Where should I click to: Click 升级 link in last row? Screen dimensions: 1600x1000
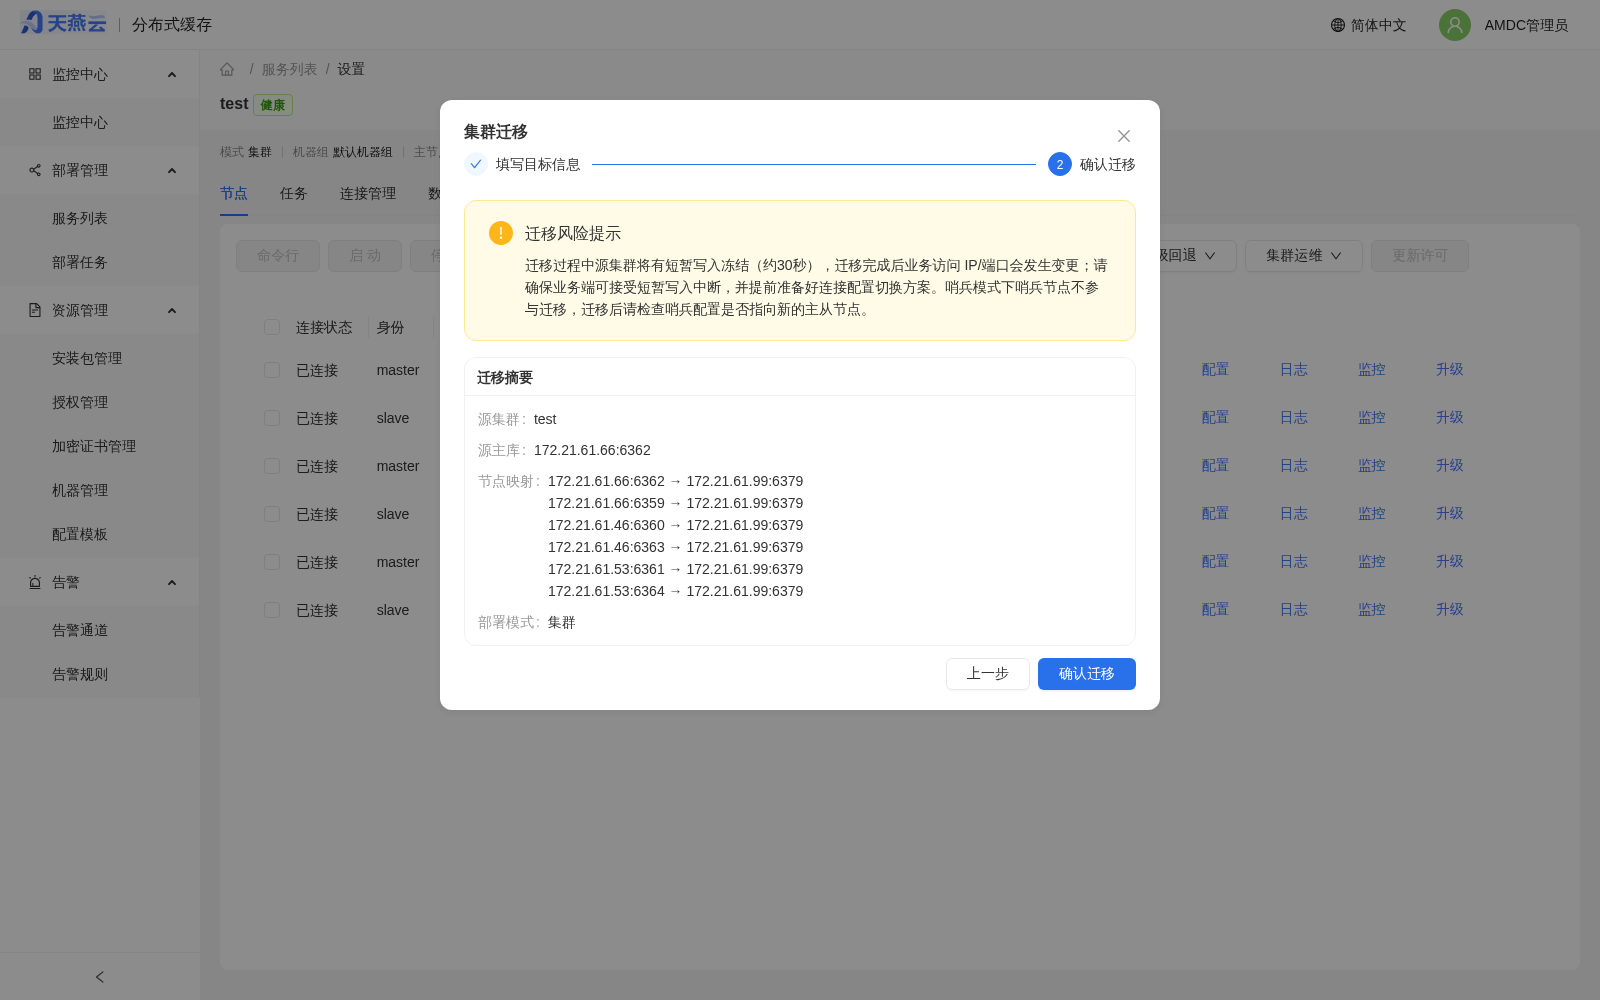point(1450,609)
